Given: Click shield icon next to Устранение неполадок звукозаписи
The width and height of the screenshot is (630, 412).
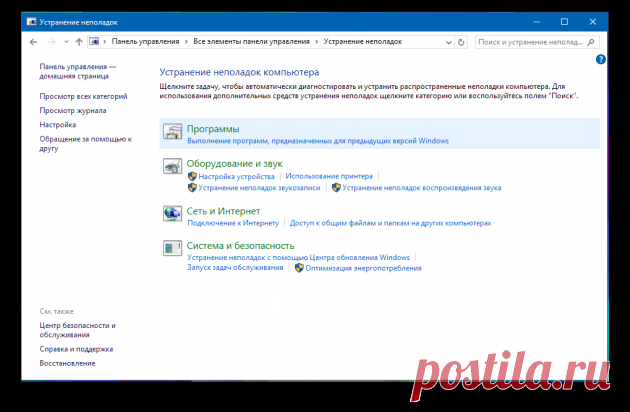Looking at the screenshot, I should (192, 187).
